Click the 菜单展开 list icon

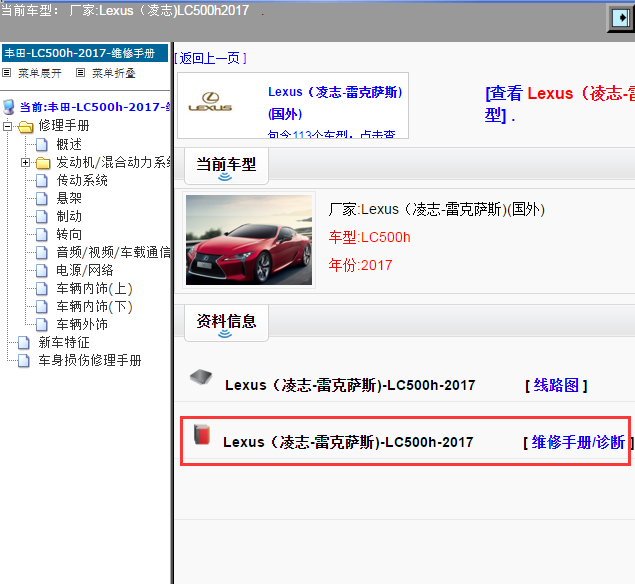[x=6, y=73]
